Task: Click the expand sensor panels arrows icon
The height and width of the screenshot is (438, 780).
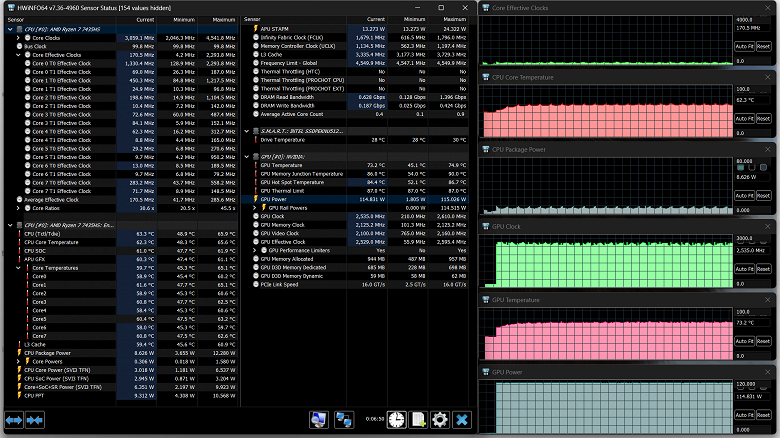Action: click(x=14, y=420)
